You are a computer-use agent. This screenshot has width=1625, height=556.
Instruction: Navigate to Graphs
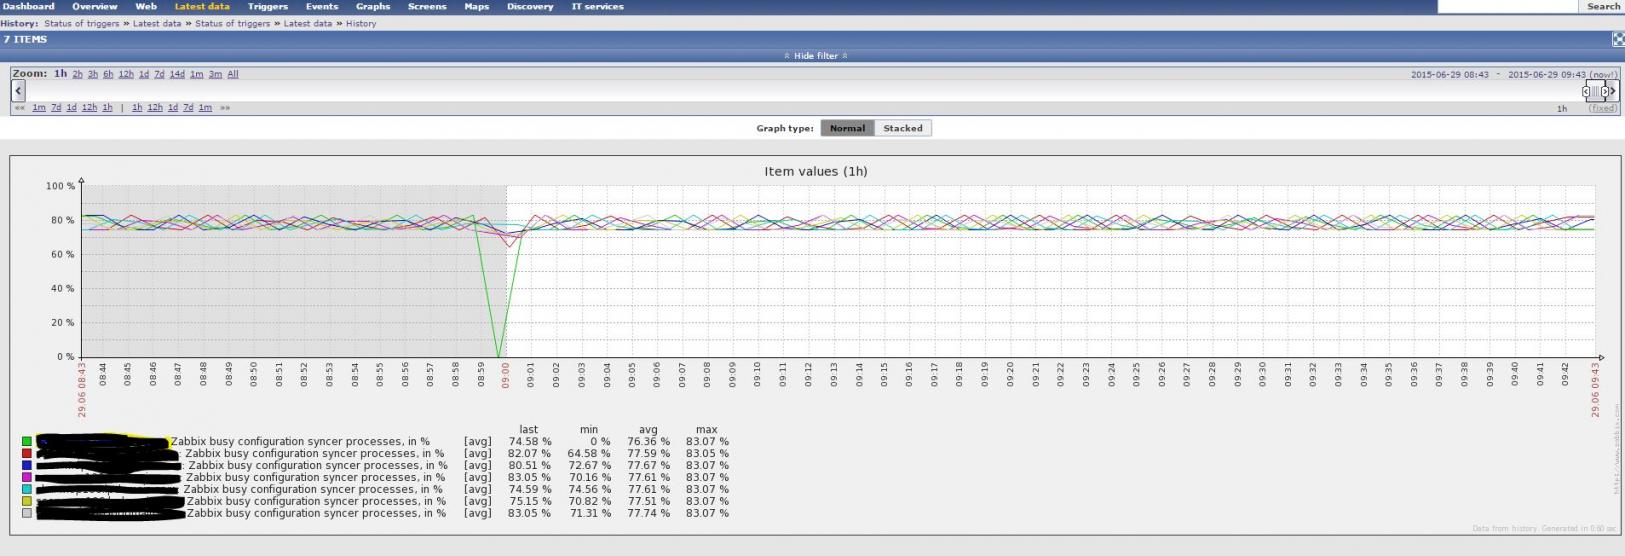pos(373,6)
